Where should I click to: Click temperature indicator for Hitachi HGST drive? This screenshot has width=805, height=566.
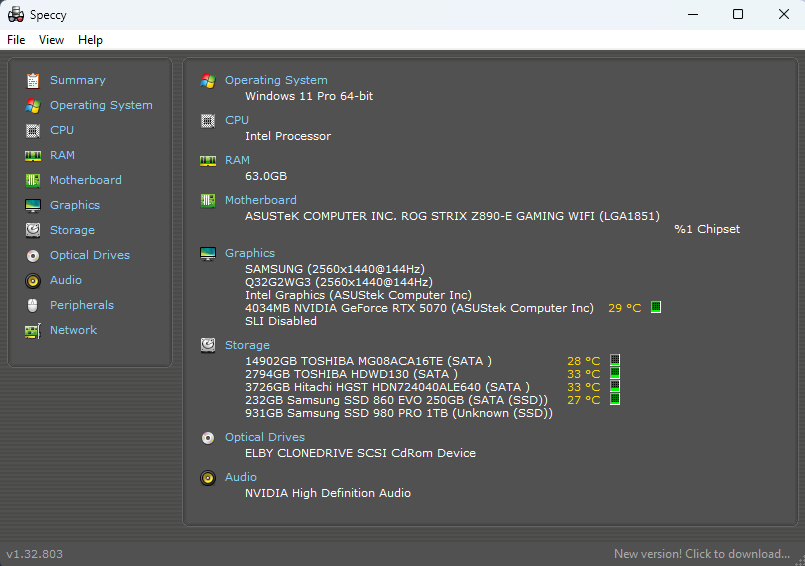615,386
